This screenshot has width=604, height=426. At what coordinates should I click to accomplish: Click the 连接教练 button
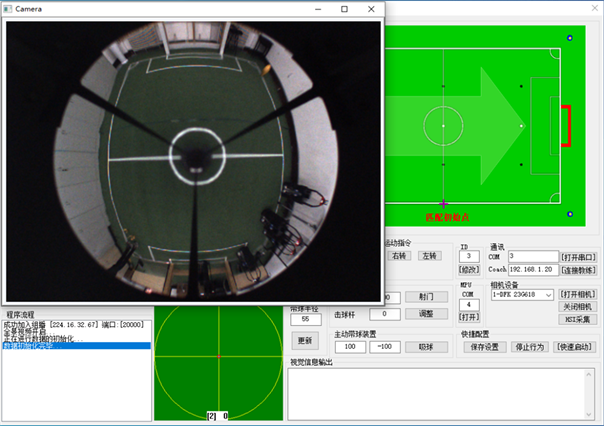578,270
